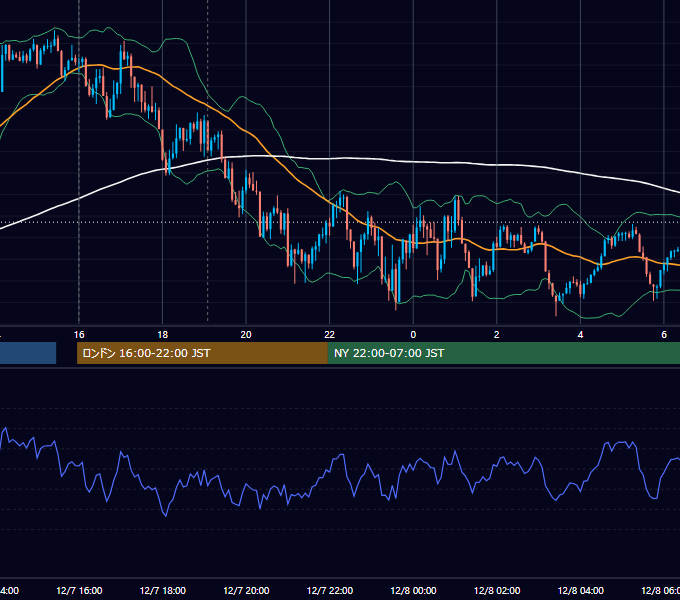Click the NY 22:00-07:00 JST session bar
This screenshot has height=600, width=680.
pos(504,353)
